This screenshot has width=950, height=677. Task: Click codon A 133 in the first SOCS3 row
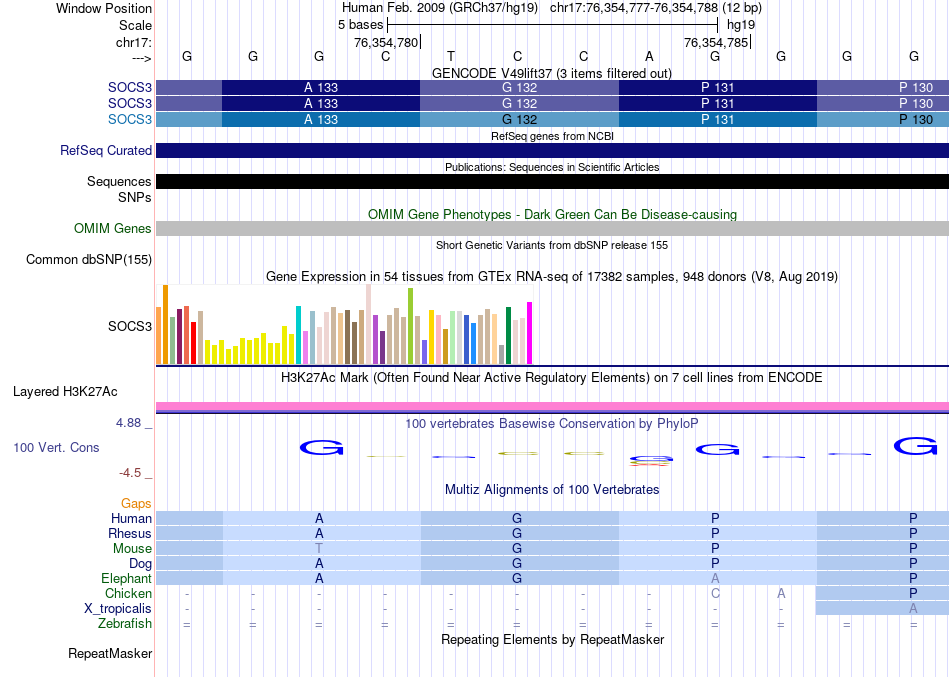[321, 87]
